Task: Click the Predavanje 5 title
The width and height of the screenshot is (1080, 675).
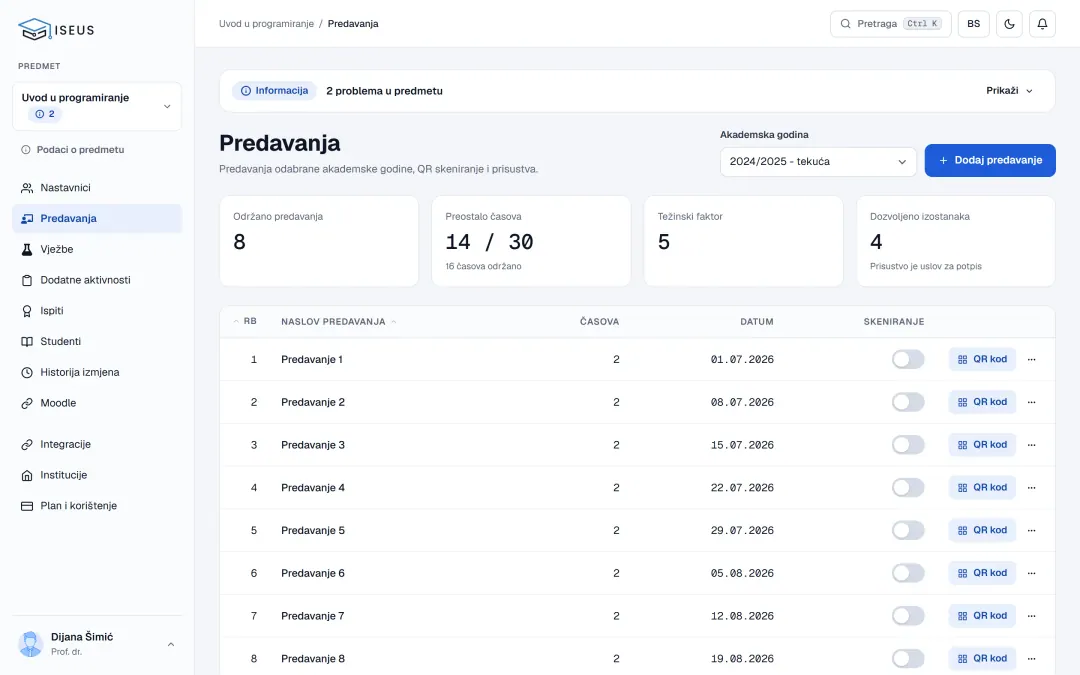Action: [x=313, y=530]
